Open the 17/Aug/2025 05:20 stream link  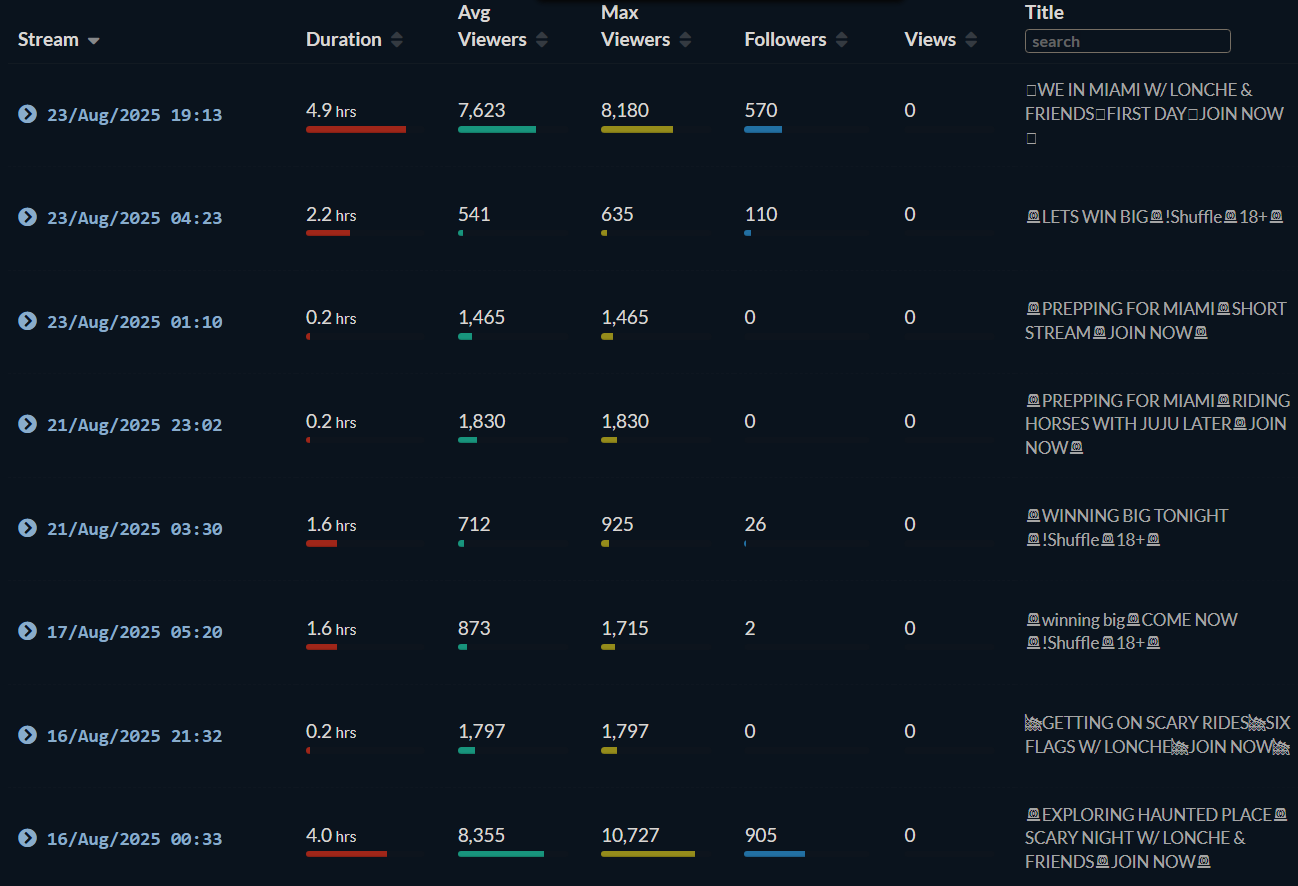point(135,632)
